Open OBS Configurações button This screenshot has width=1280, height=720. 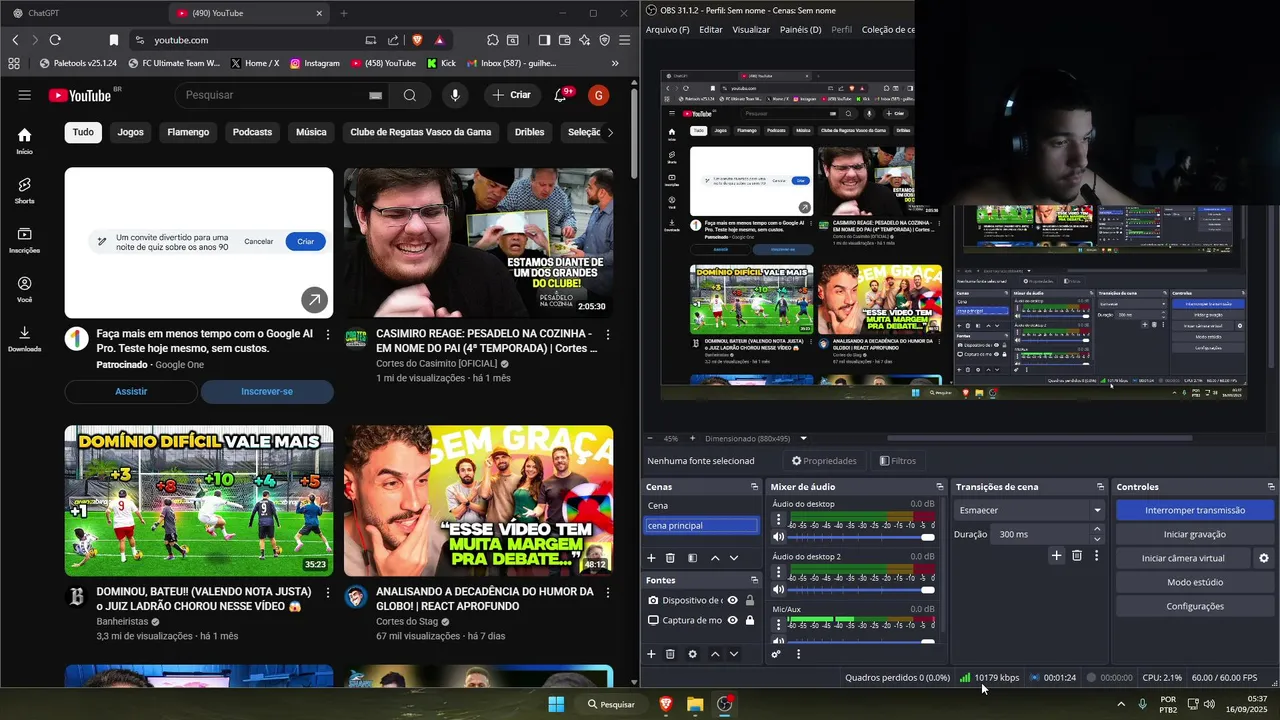click(x=1195, y=606)
